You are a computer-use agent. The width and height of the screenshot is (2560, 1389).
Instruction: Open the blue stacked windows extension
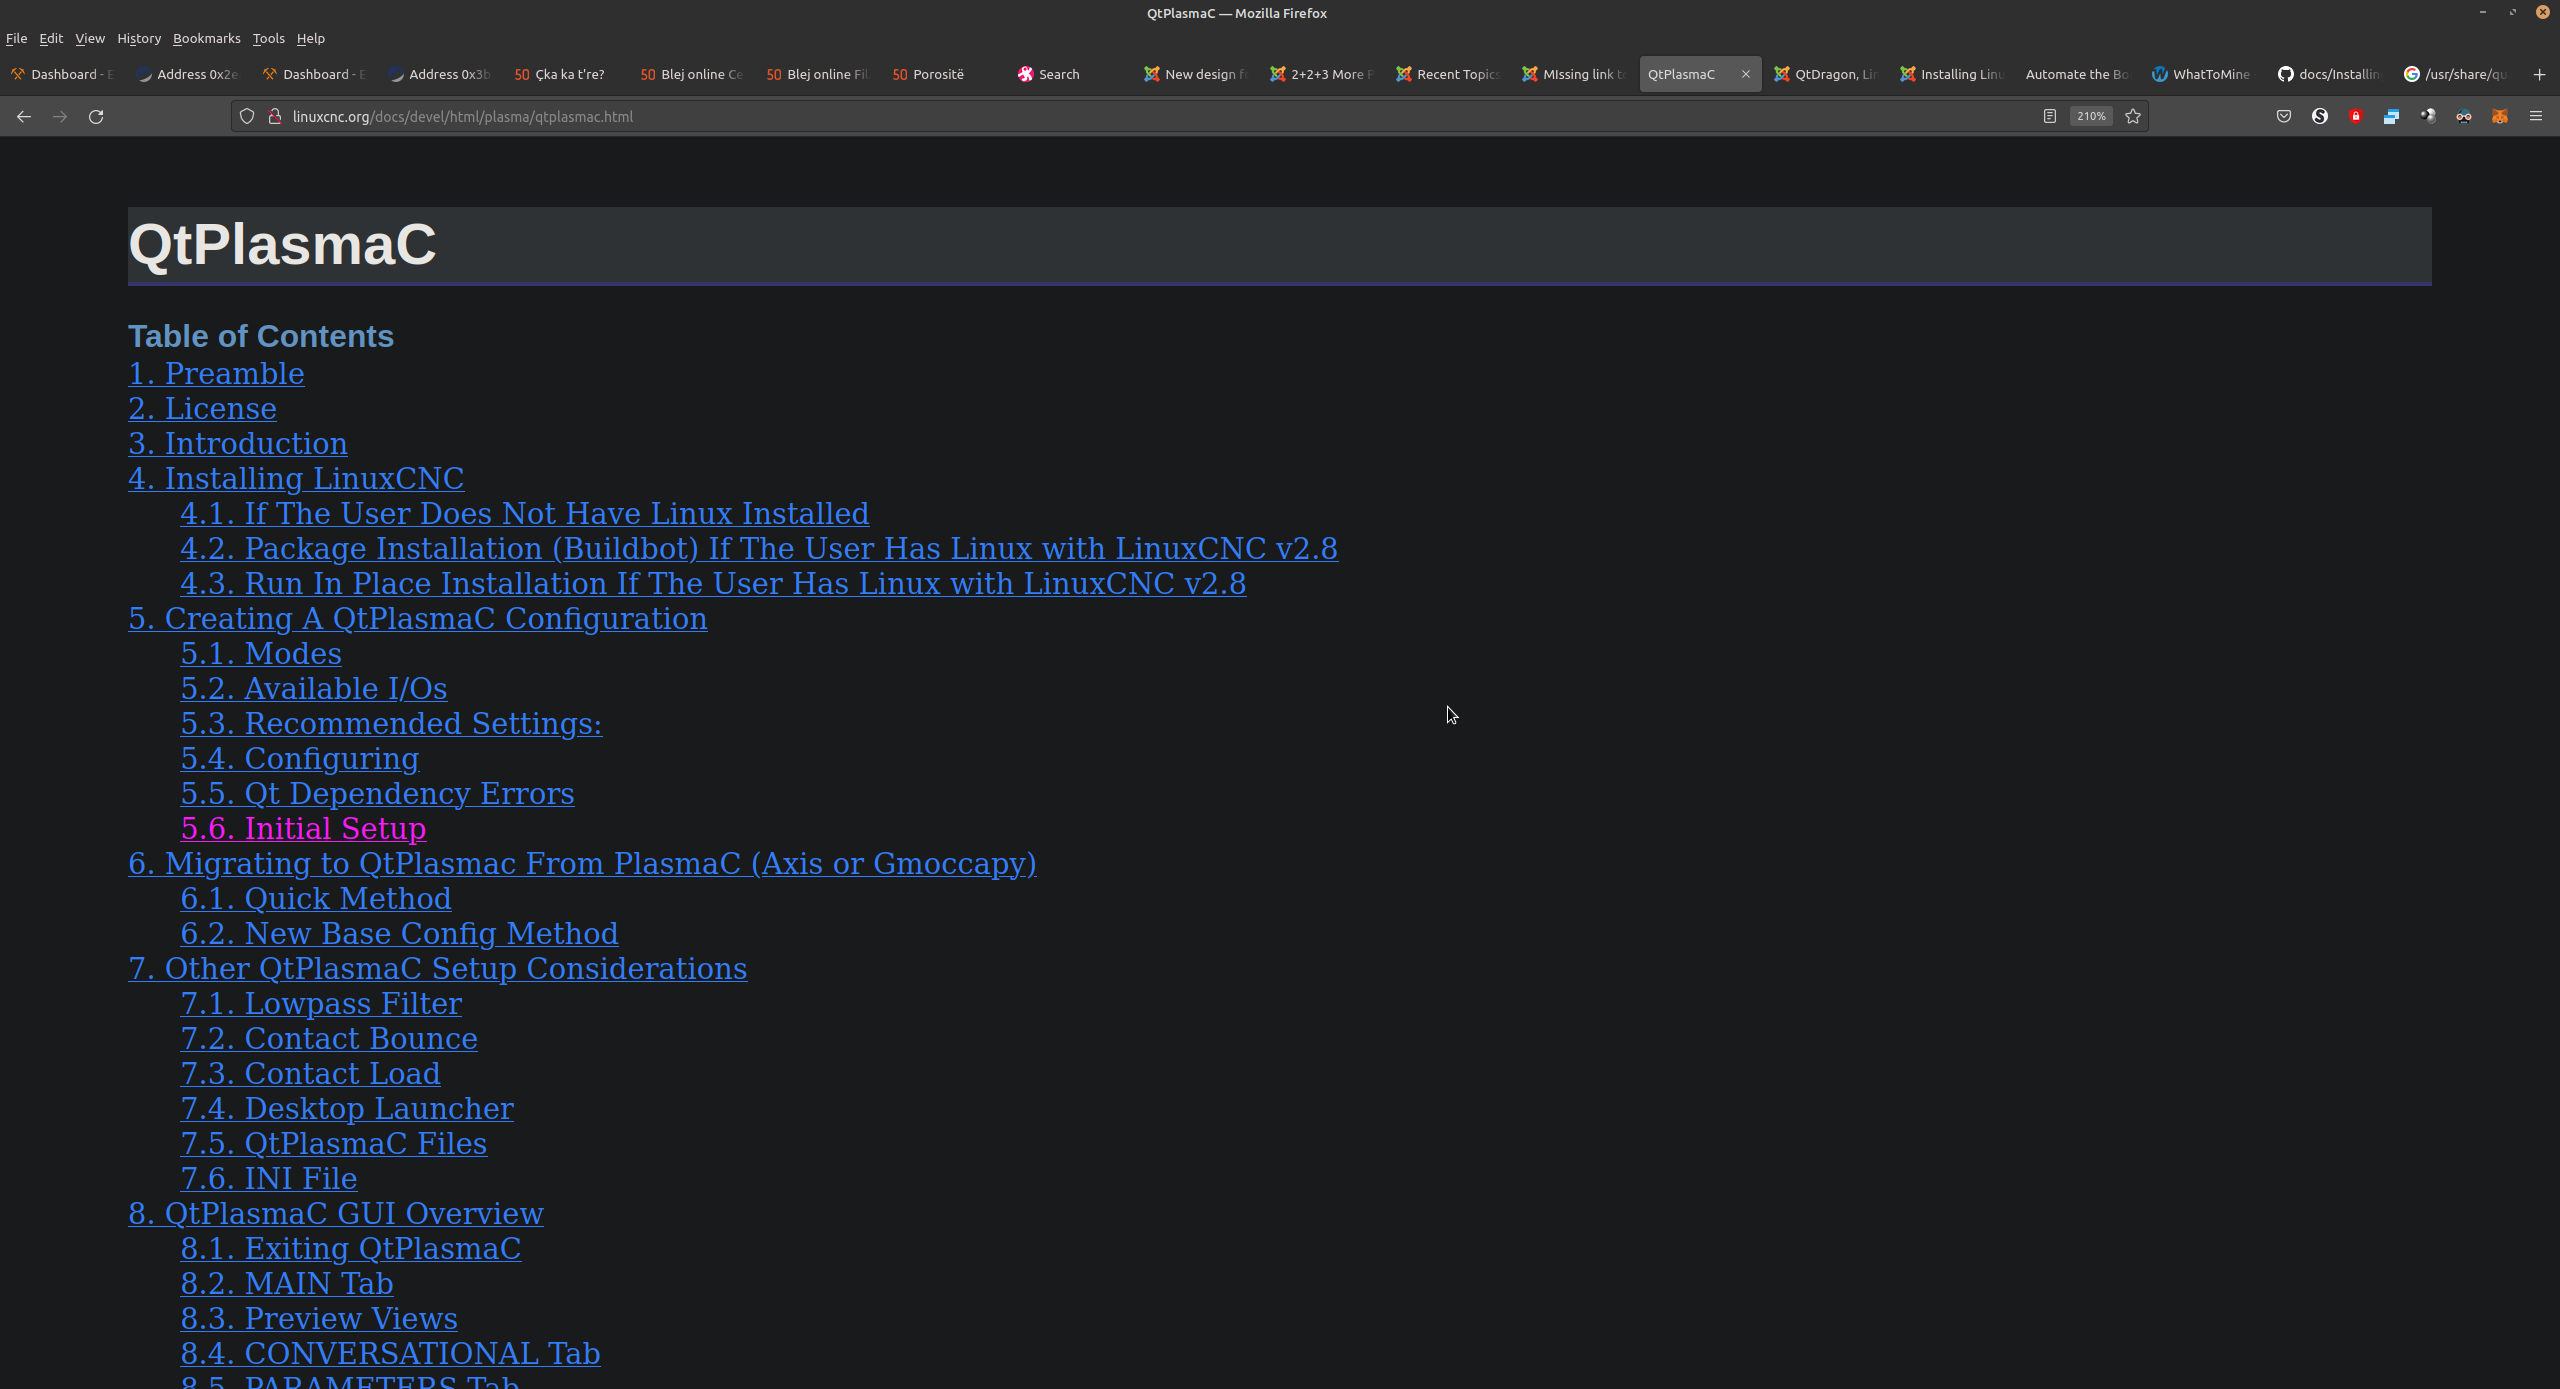(2392, 116)
